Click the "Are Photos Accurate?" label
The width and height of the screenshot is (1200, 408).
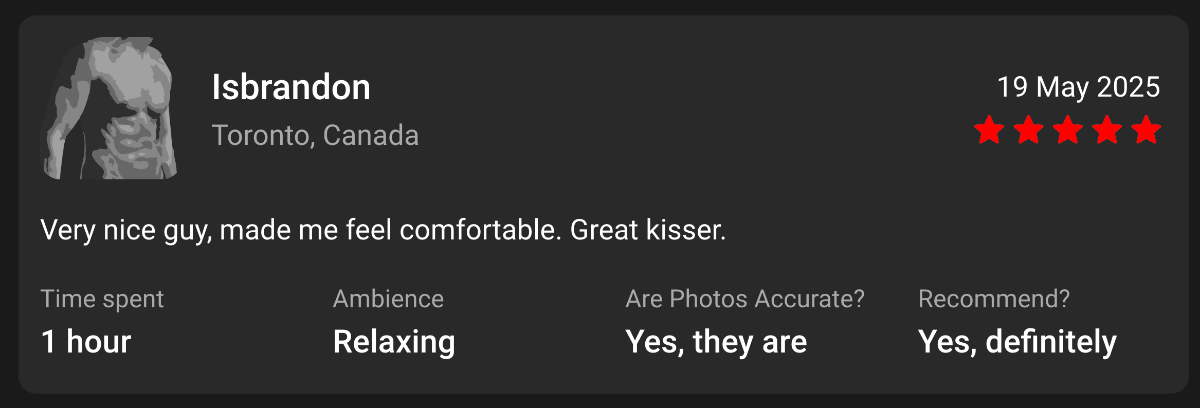(745, 298)
